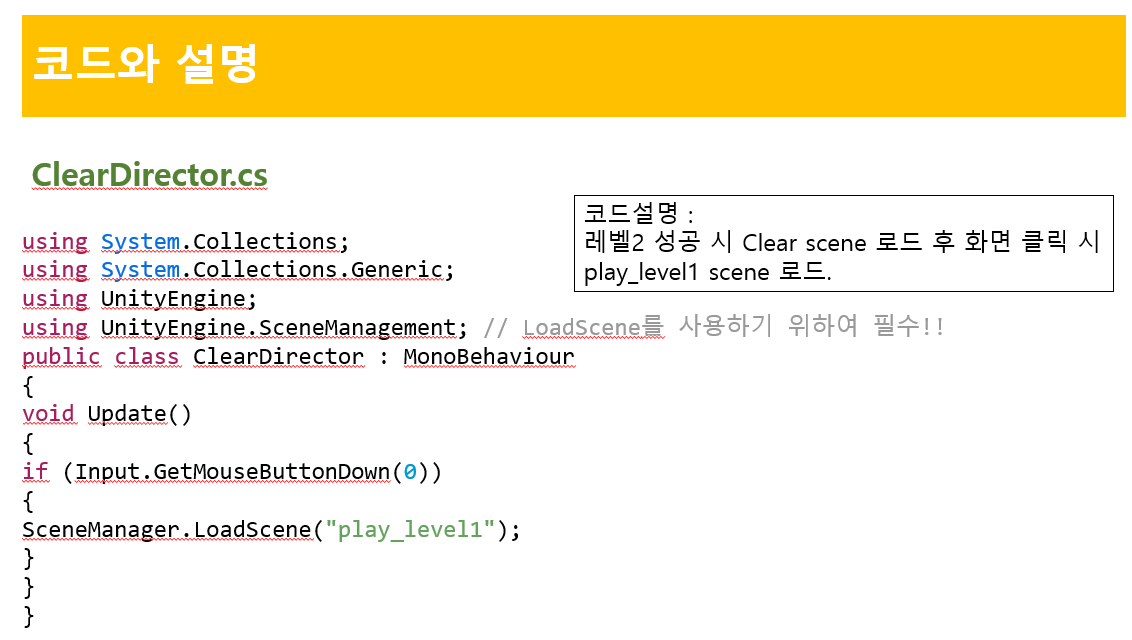Click the 'SceneManager.LoadScene' call text
The image size is (1132, 640).
tap(167, 530)
